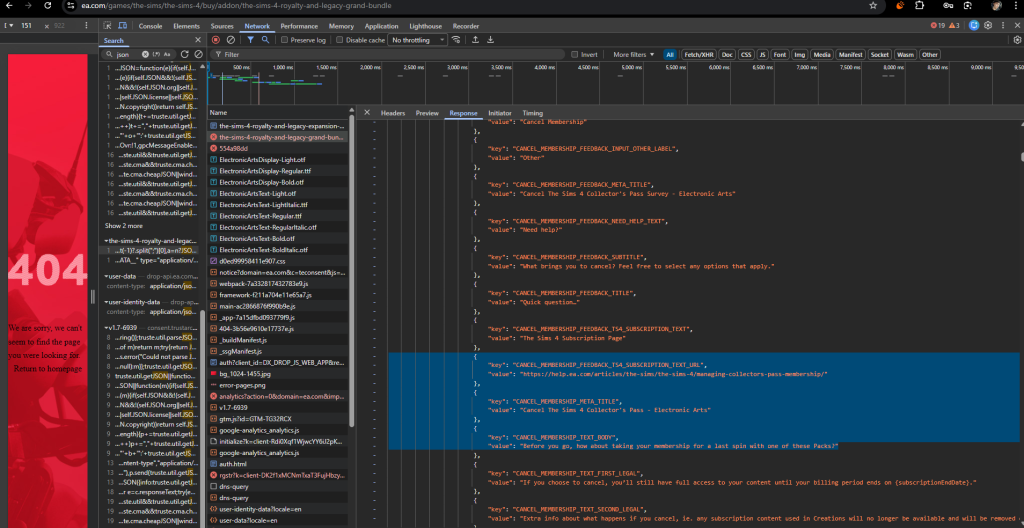This screenshot has height=528, width=1024.
Task: Filter requests by Fetch/XHR type
Action: point(699,54)
